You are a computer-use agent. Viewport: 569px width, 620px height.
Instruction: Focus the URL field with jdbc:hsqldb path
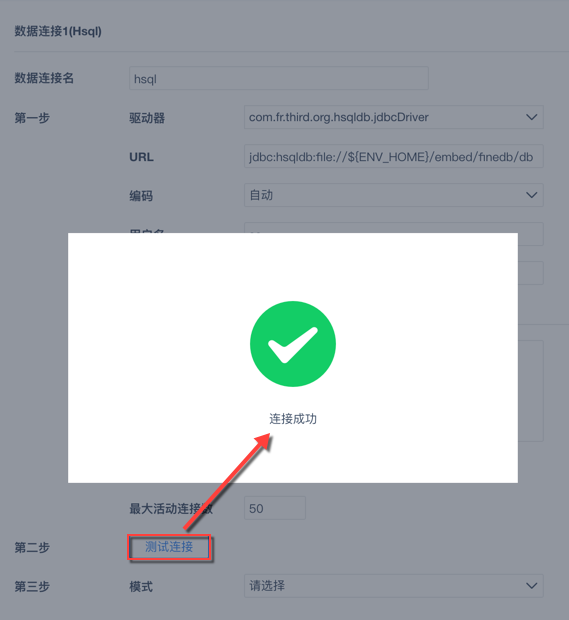point(394,156)
